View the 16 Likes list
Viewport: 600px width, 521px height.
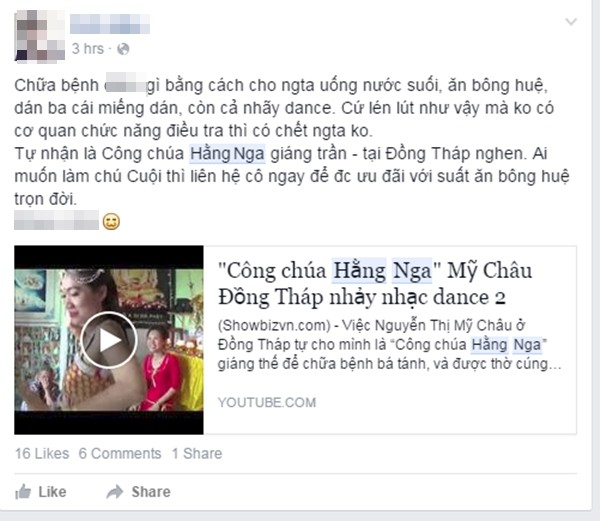42,453
